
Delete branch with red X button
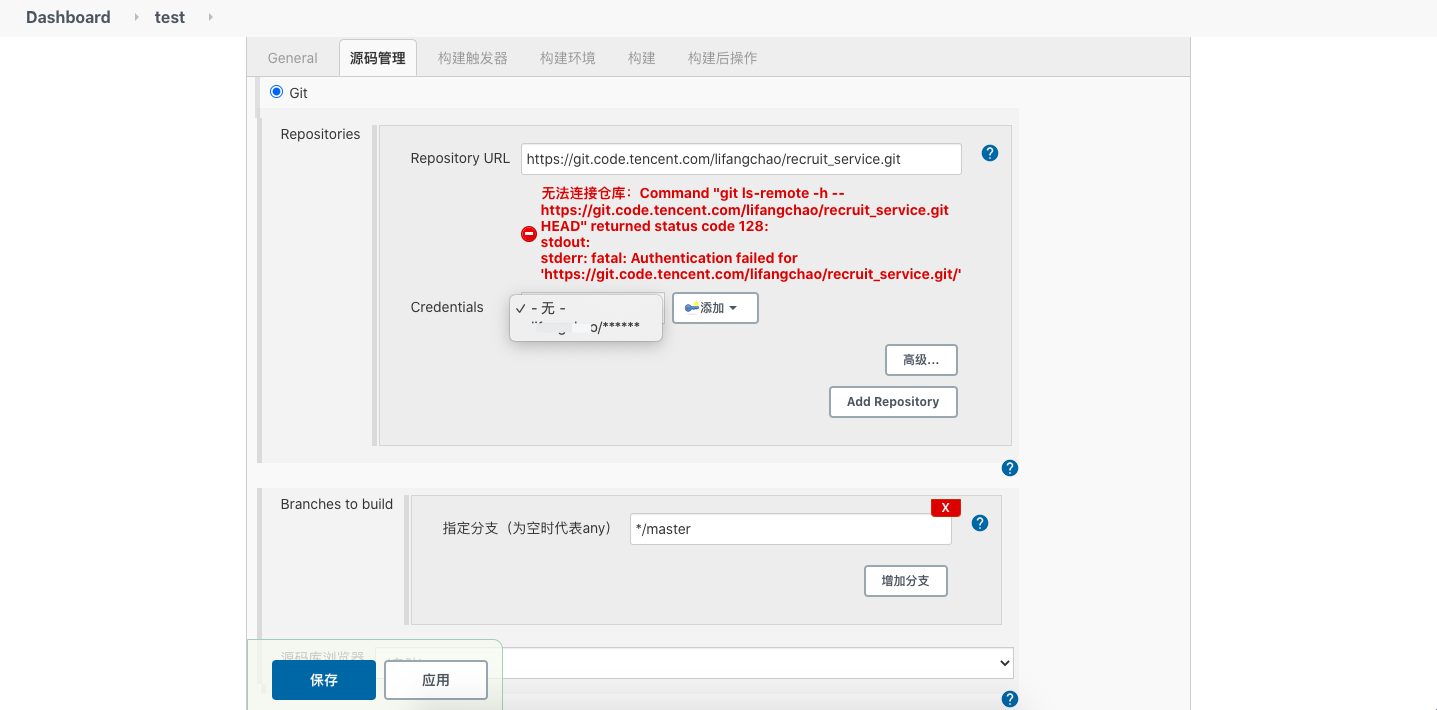(946, 508)
